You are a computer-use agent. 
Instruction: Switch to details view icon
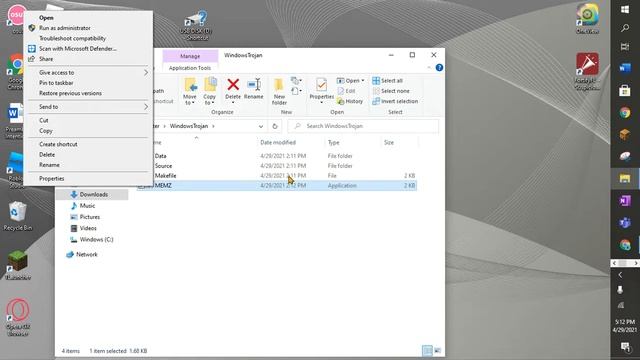(x=427, y=351)
